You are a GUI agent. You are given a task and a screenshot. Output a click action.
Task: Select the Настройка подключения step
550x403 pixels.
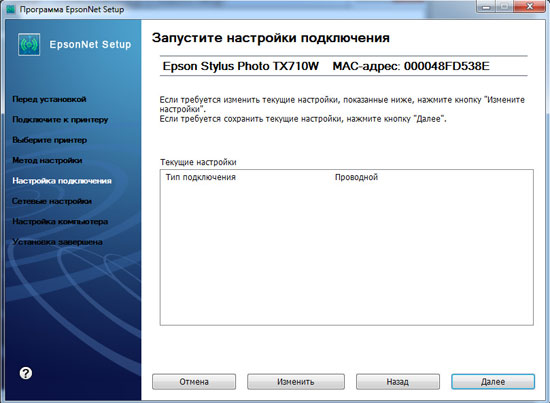[62, 181]
